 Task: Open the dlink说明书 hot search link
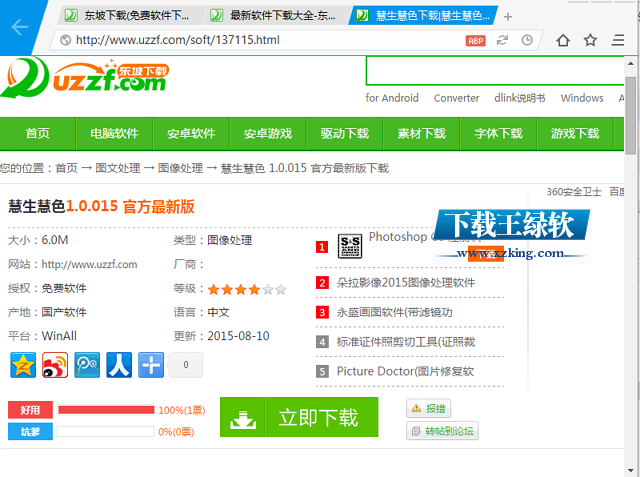click(x=520, y=98)
